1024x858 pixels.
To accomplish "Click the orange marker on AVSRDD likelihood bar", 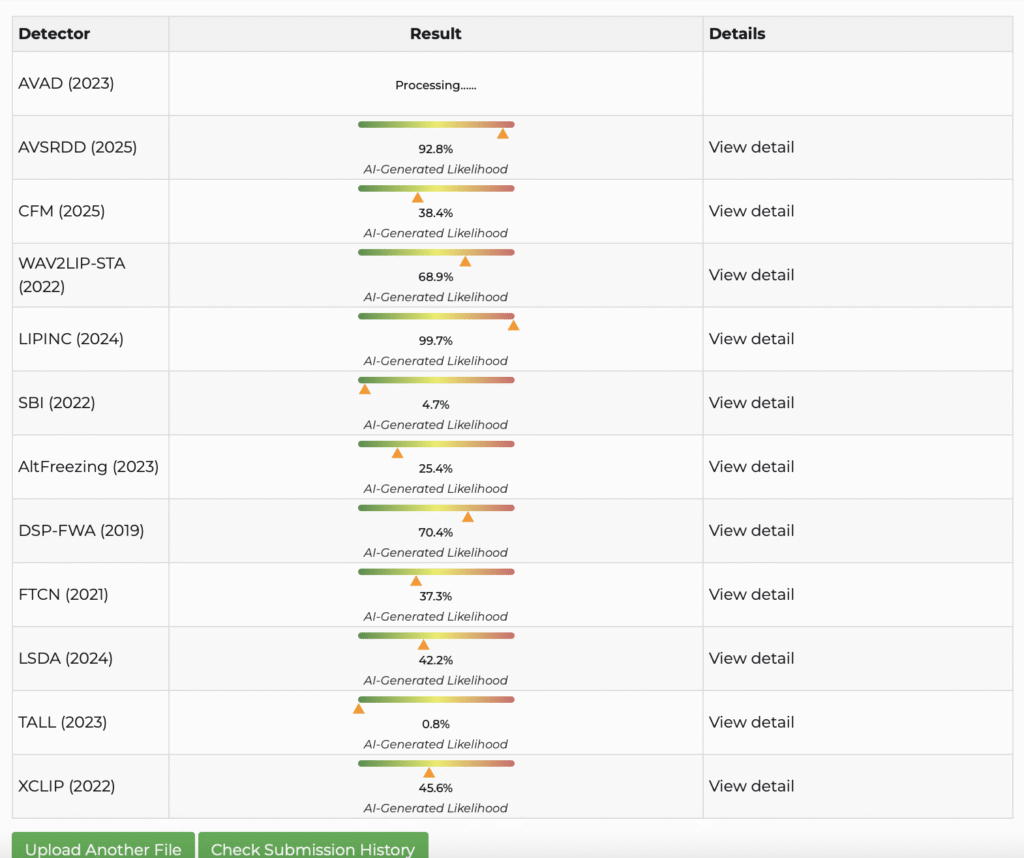I will [x=503, y=134].
